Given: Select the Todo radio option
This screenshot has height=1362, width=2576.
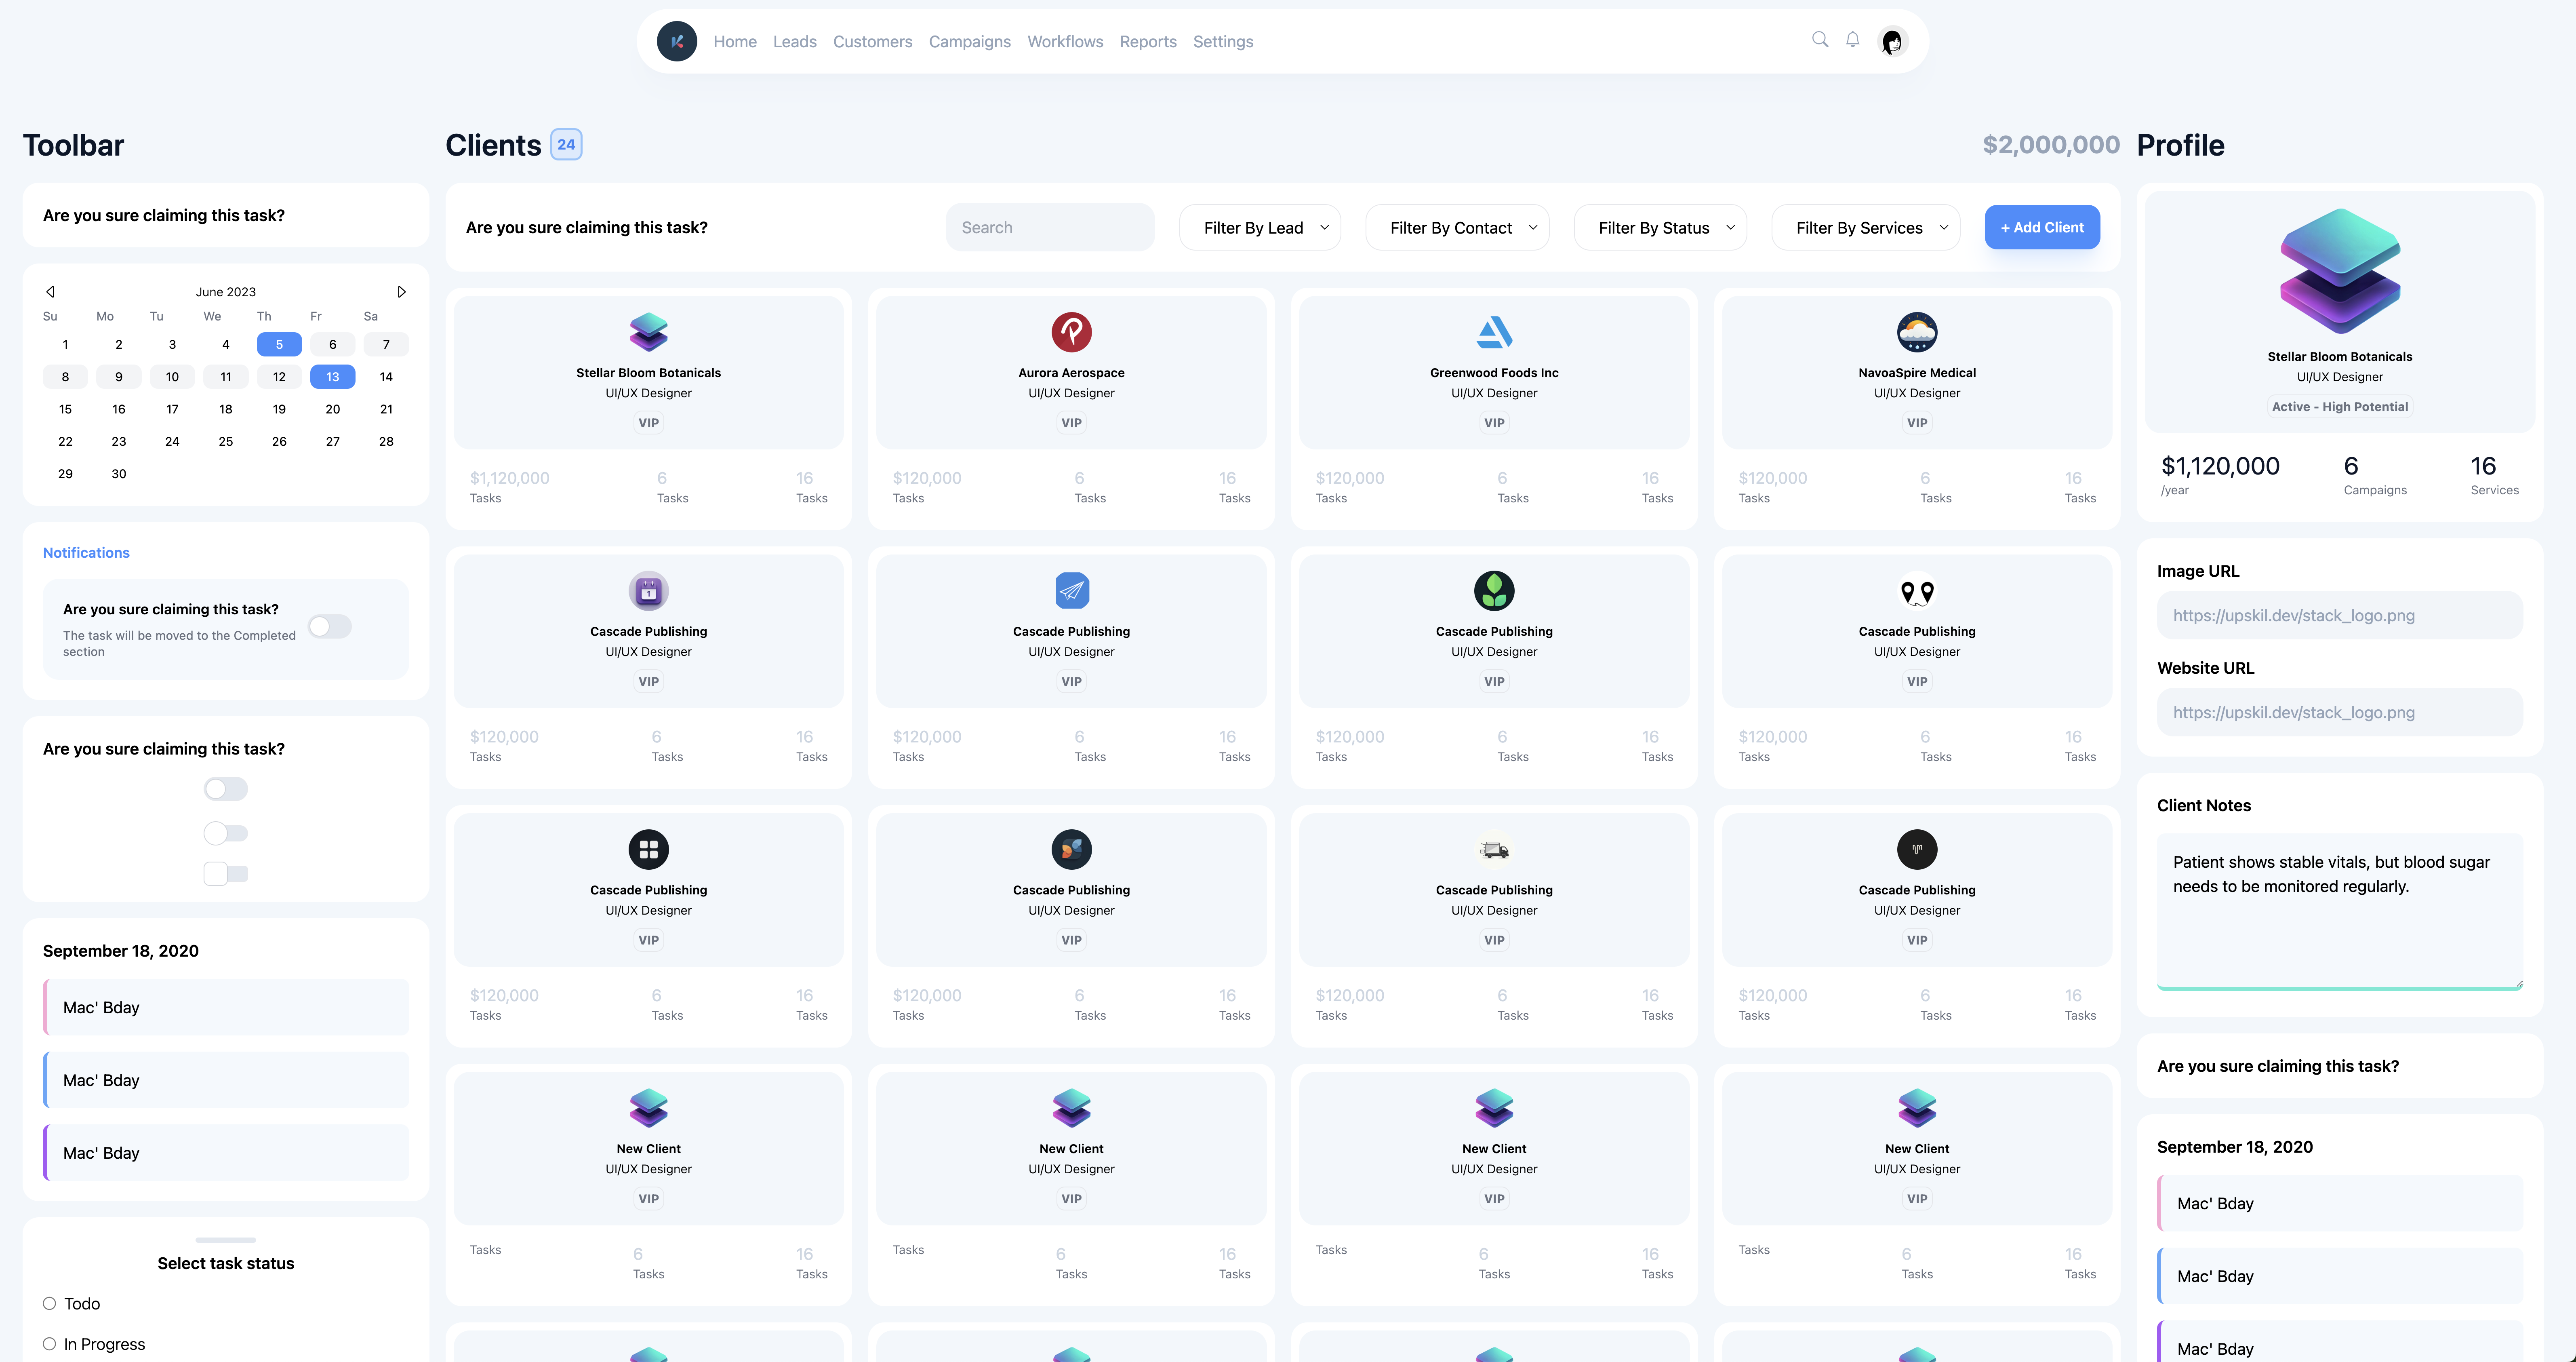Looking at the screenshot, I should 49,1303.
